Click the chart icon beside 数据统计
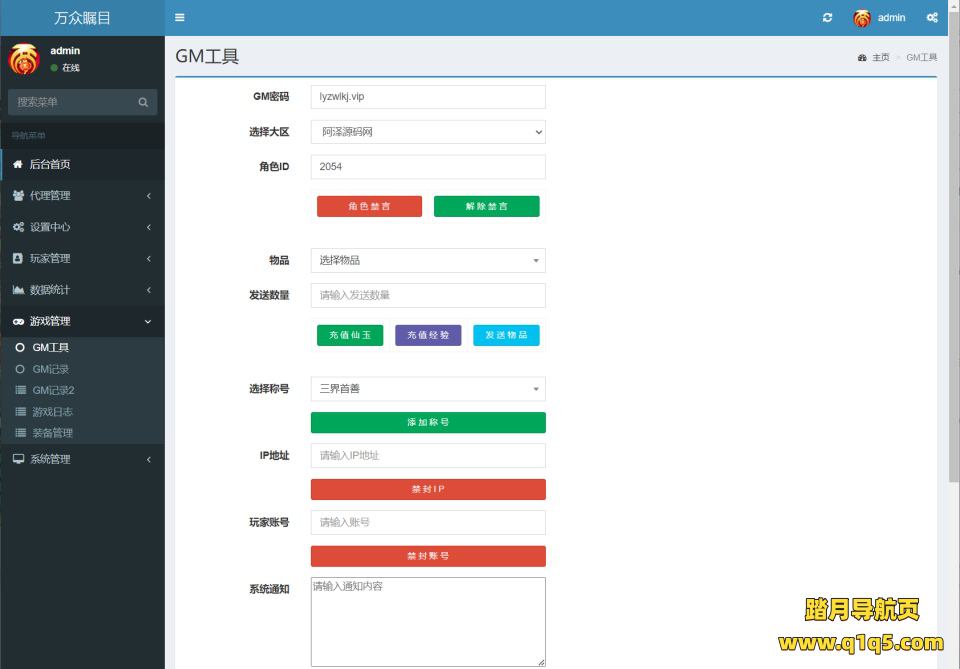This screenshot has height=669, width=960. (18, 290)
